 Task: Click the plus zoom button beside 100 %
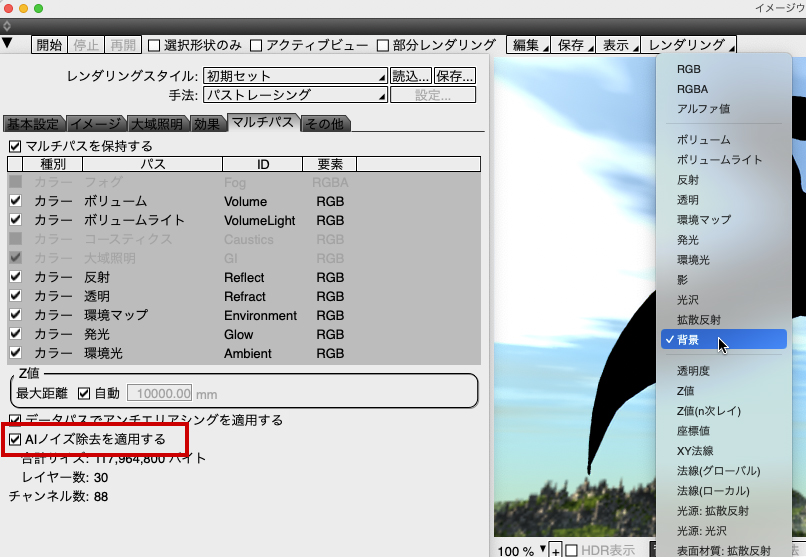[x=556, y=550]
